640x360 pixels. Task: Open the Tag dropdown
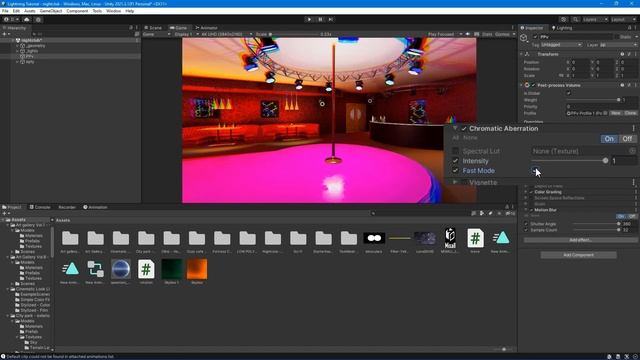coord(561,44)
